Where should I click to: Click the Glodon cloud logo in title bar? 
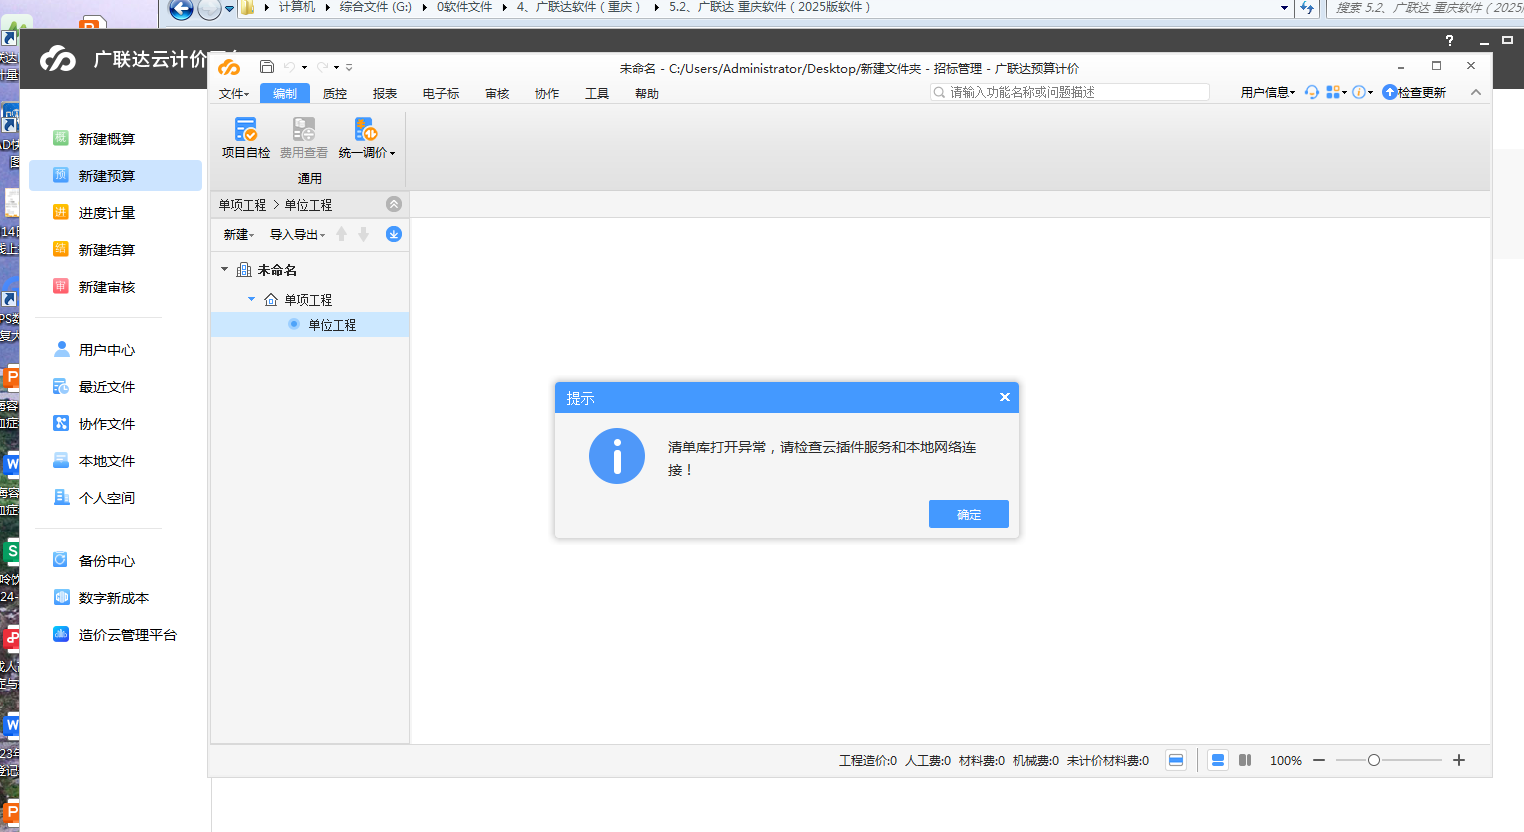[x=230, y=67]
